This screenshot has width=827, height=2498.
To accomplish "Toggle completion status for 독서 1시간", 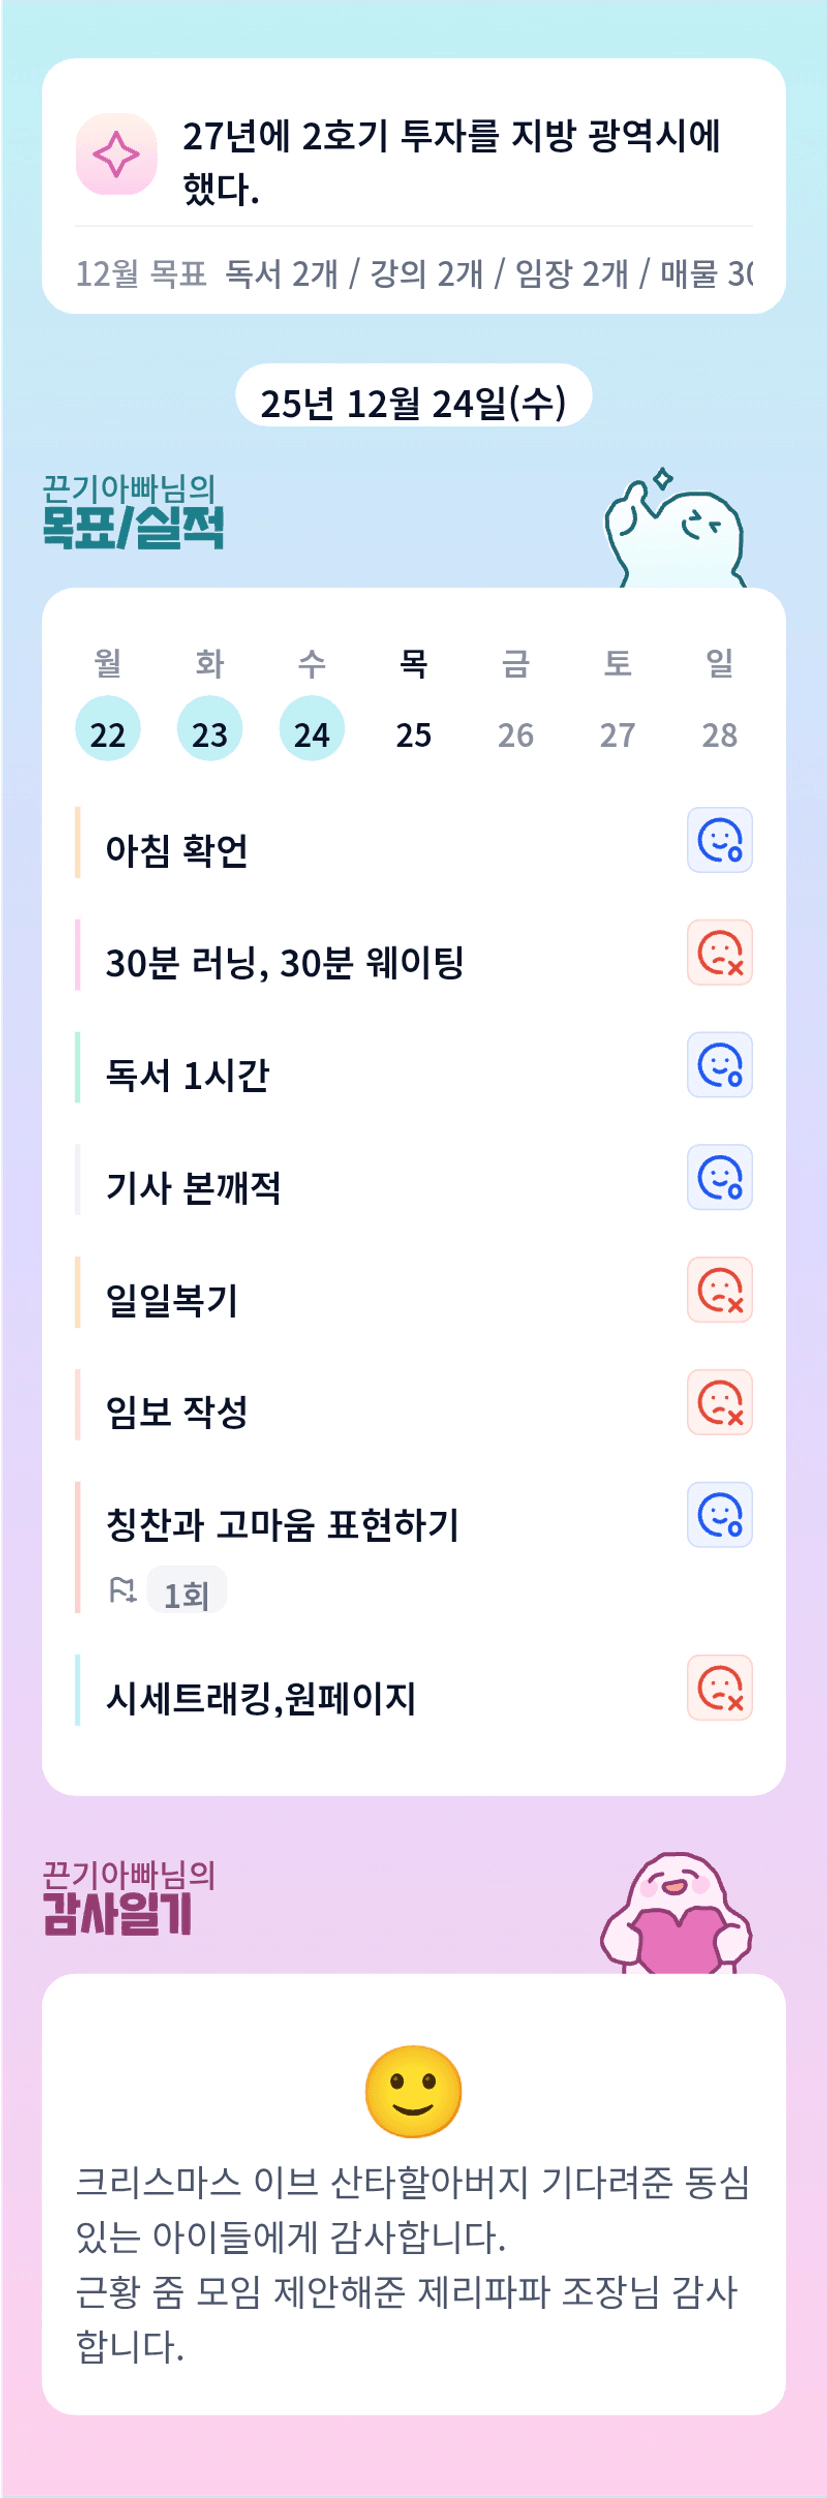I will coord(719,1065).
